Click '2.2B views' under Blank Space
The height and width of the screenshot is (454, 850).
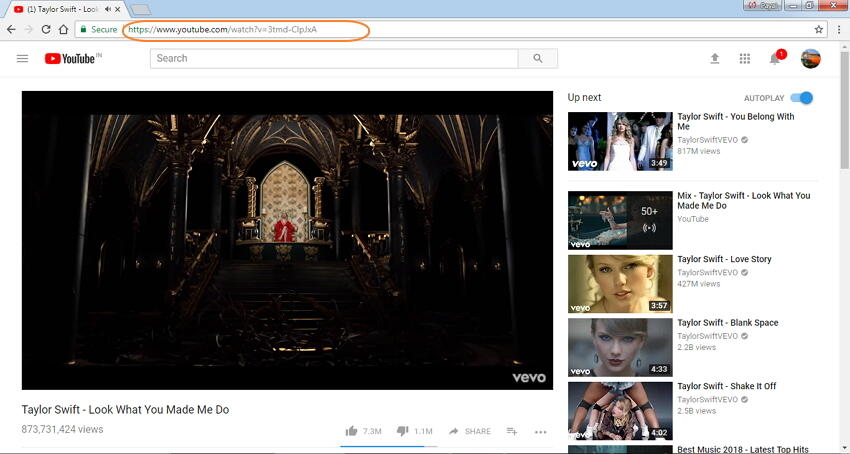(697, 347)
